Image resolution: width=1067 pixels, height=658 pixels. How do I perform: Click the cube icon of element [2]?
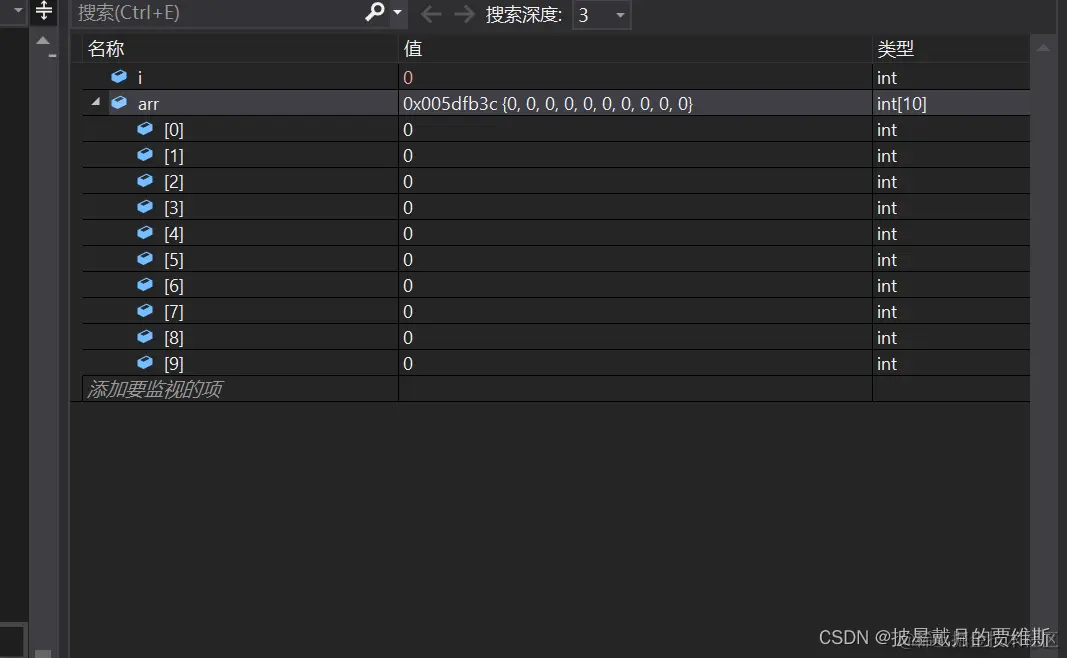point(145,180)
